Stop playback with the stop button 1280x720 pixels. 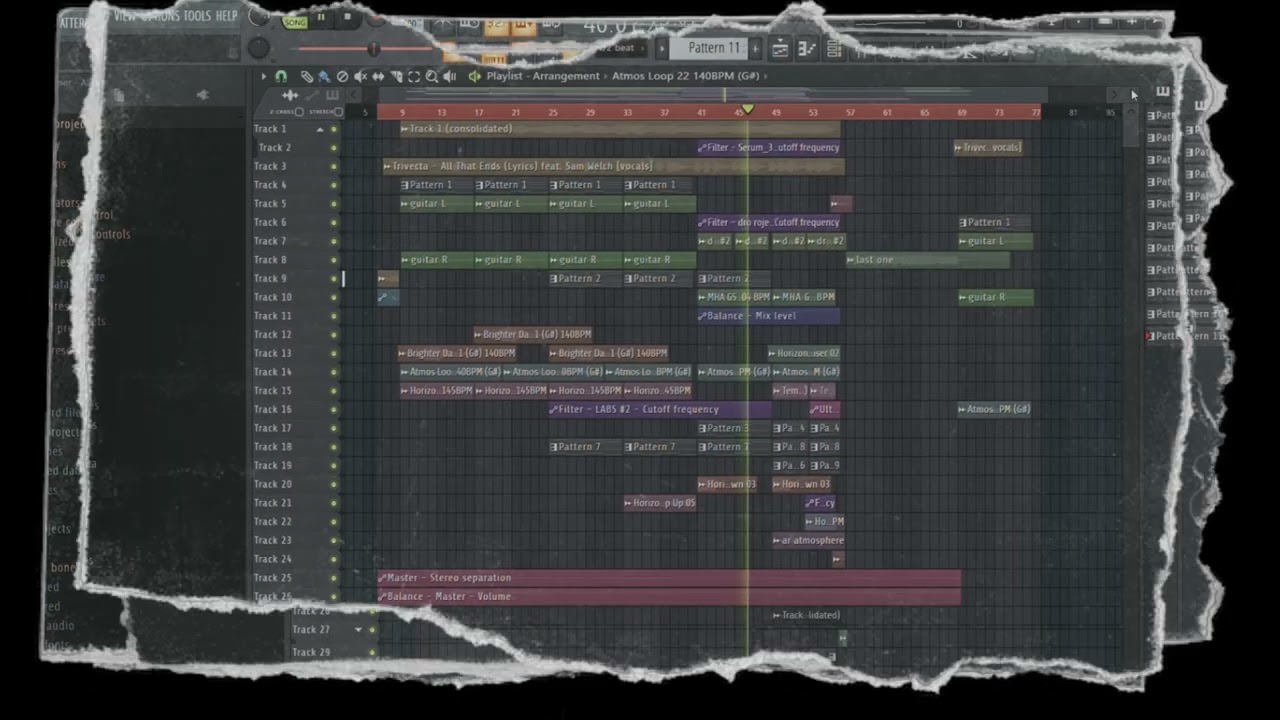click(347, 18)
